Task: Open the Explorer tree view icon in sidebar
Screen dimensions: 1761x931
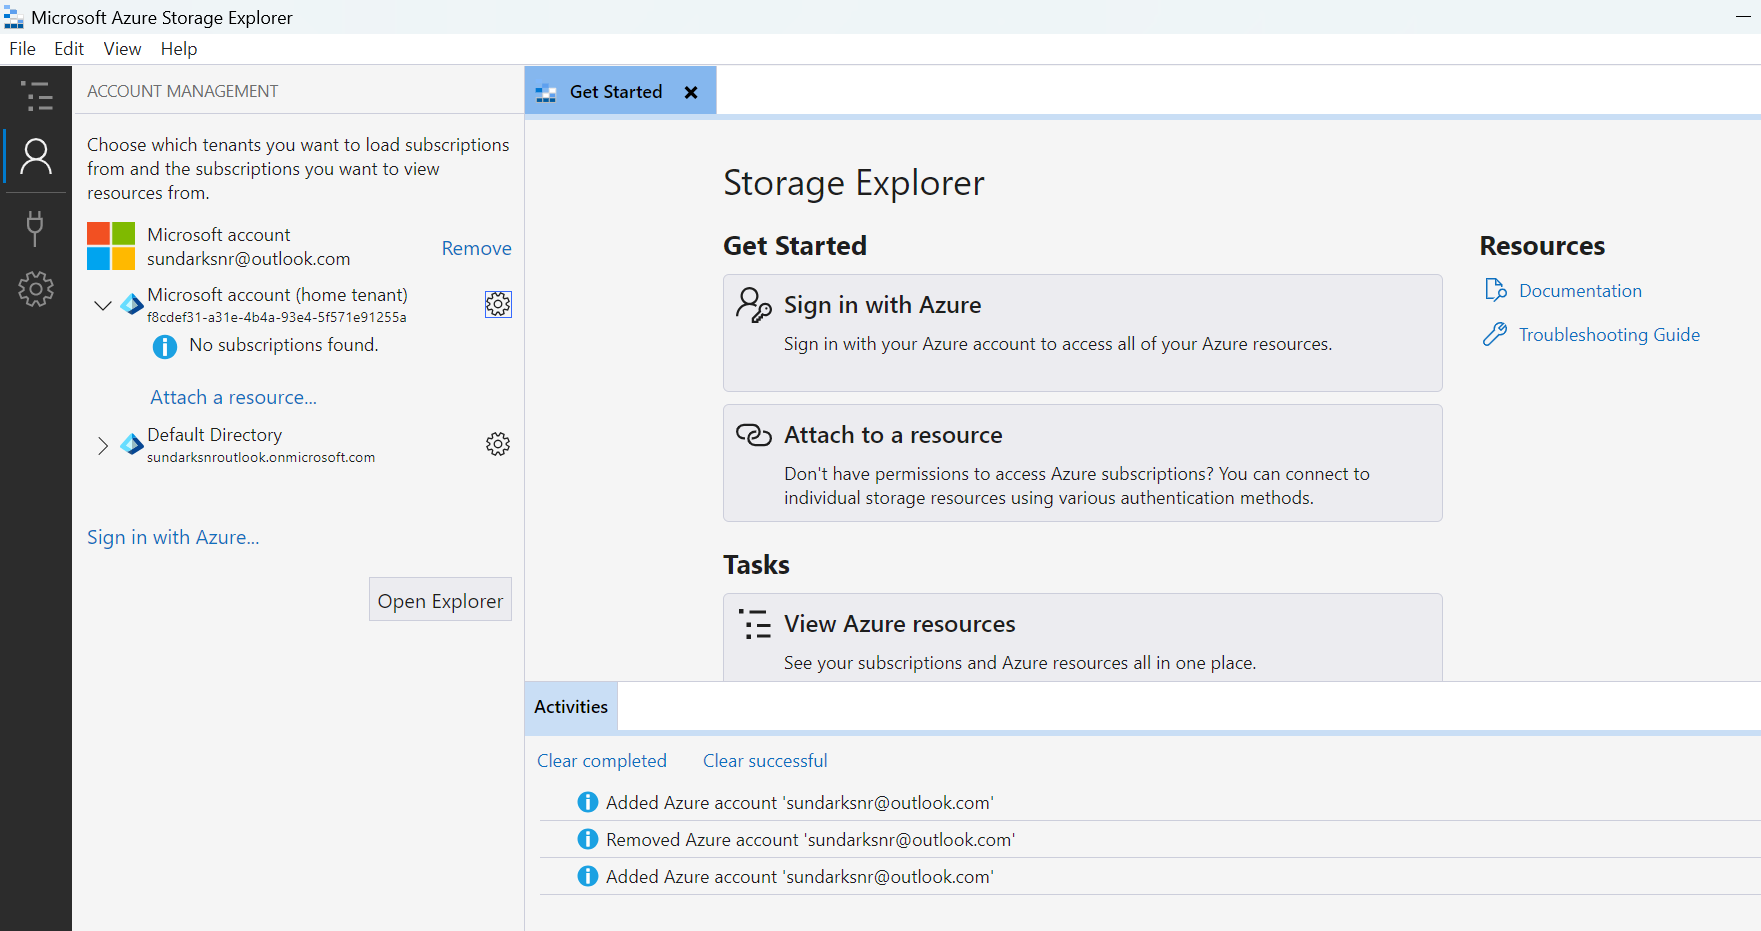Action: tap(36, 96)
